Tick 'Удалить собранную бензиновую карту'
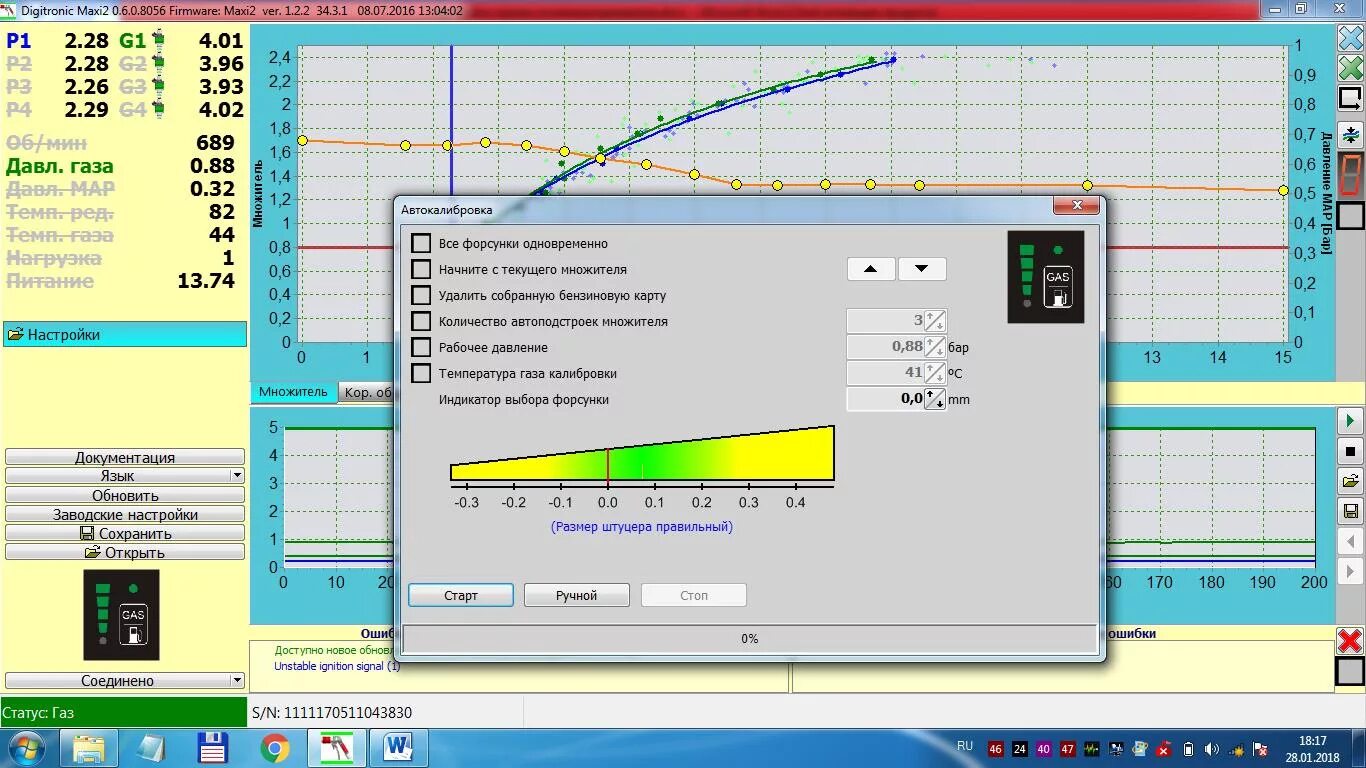 pos(421,295)
